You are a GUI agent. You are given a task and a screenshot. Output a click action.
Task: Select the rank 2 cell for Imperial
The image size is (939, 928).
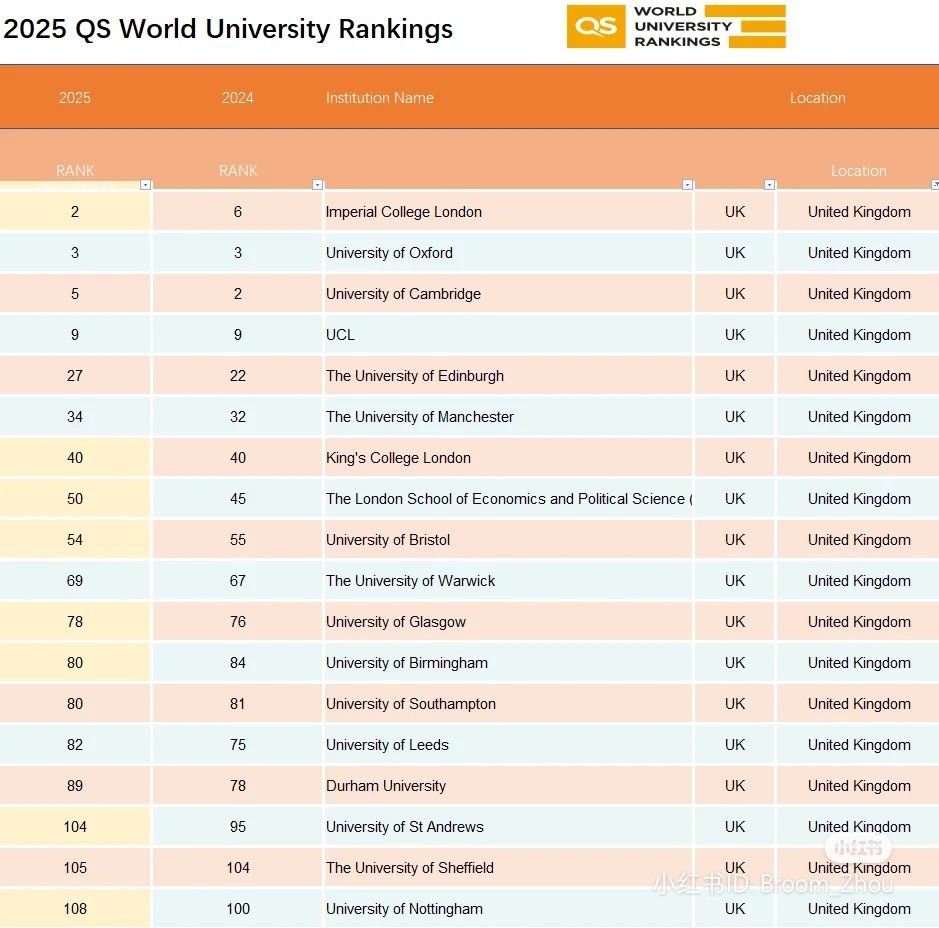point(75,211)
